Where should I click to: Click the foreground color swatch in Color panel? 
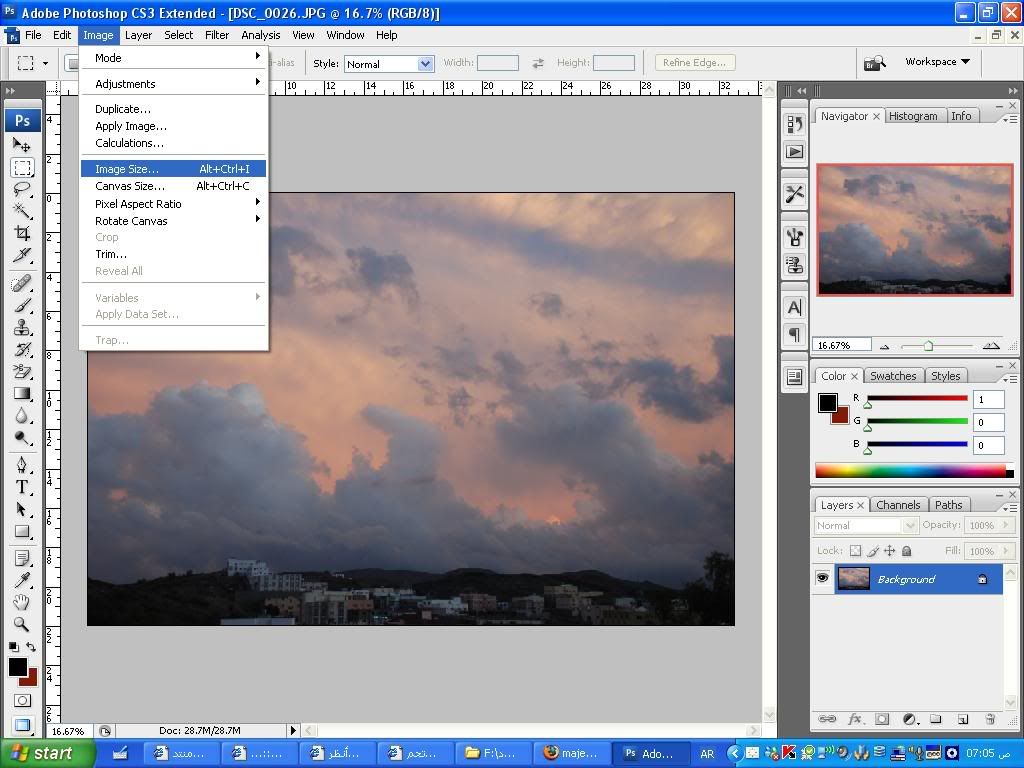pos(827,402)
